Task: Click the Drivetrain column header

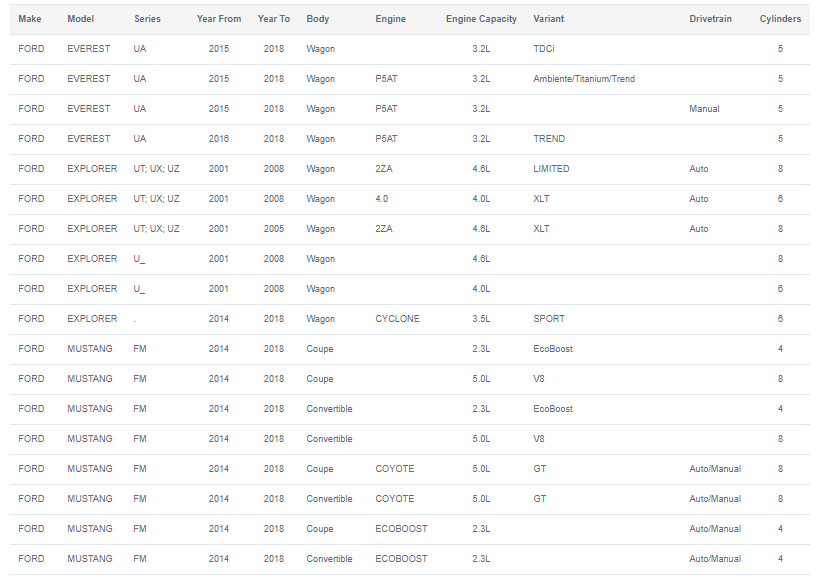Action: 711,19
